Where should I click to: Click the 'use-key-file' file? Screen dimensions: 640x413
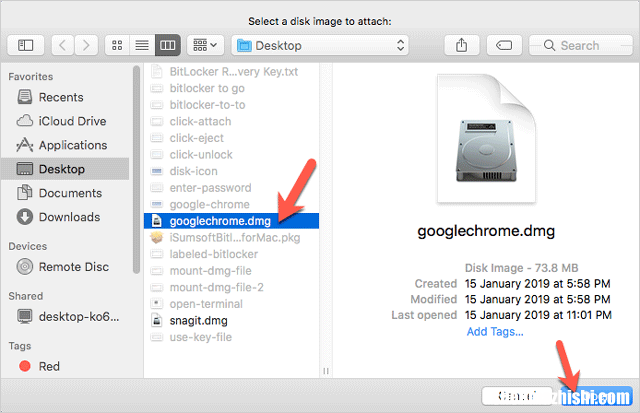(x=231, y=338)
